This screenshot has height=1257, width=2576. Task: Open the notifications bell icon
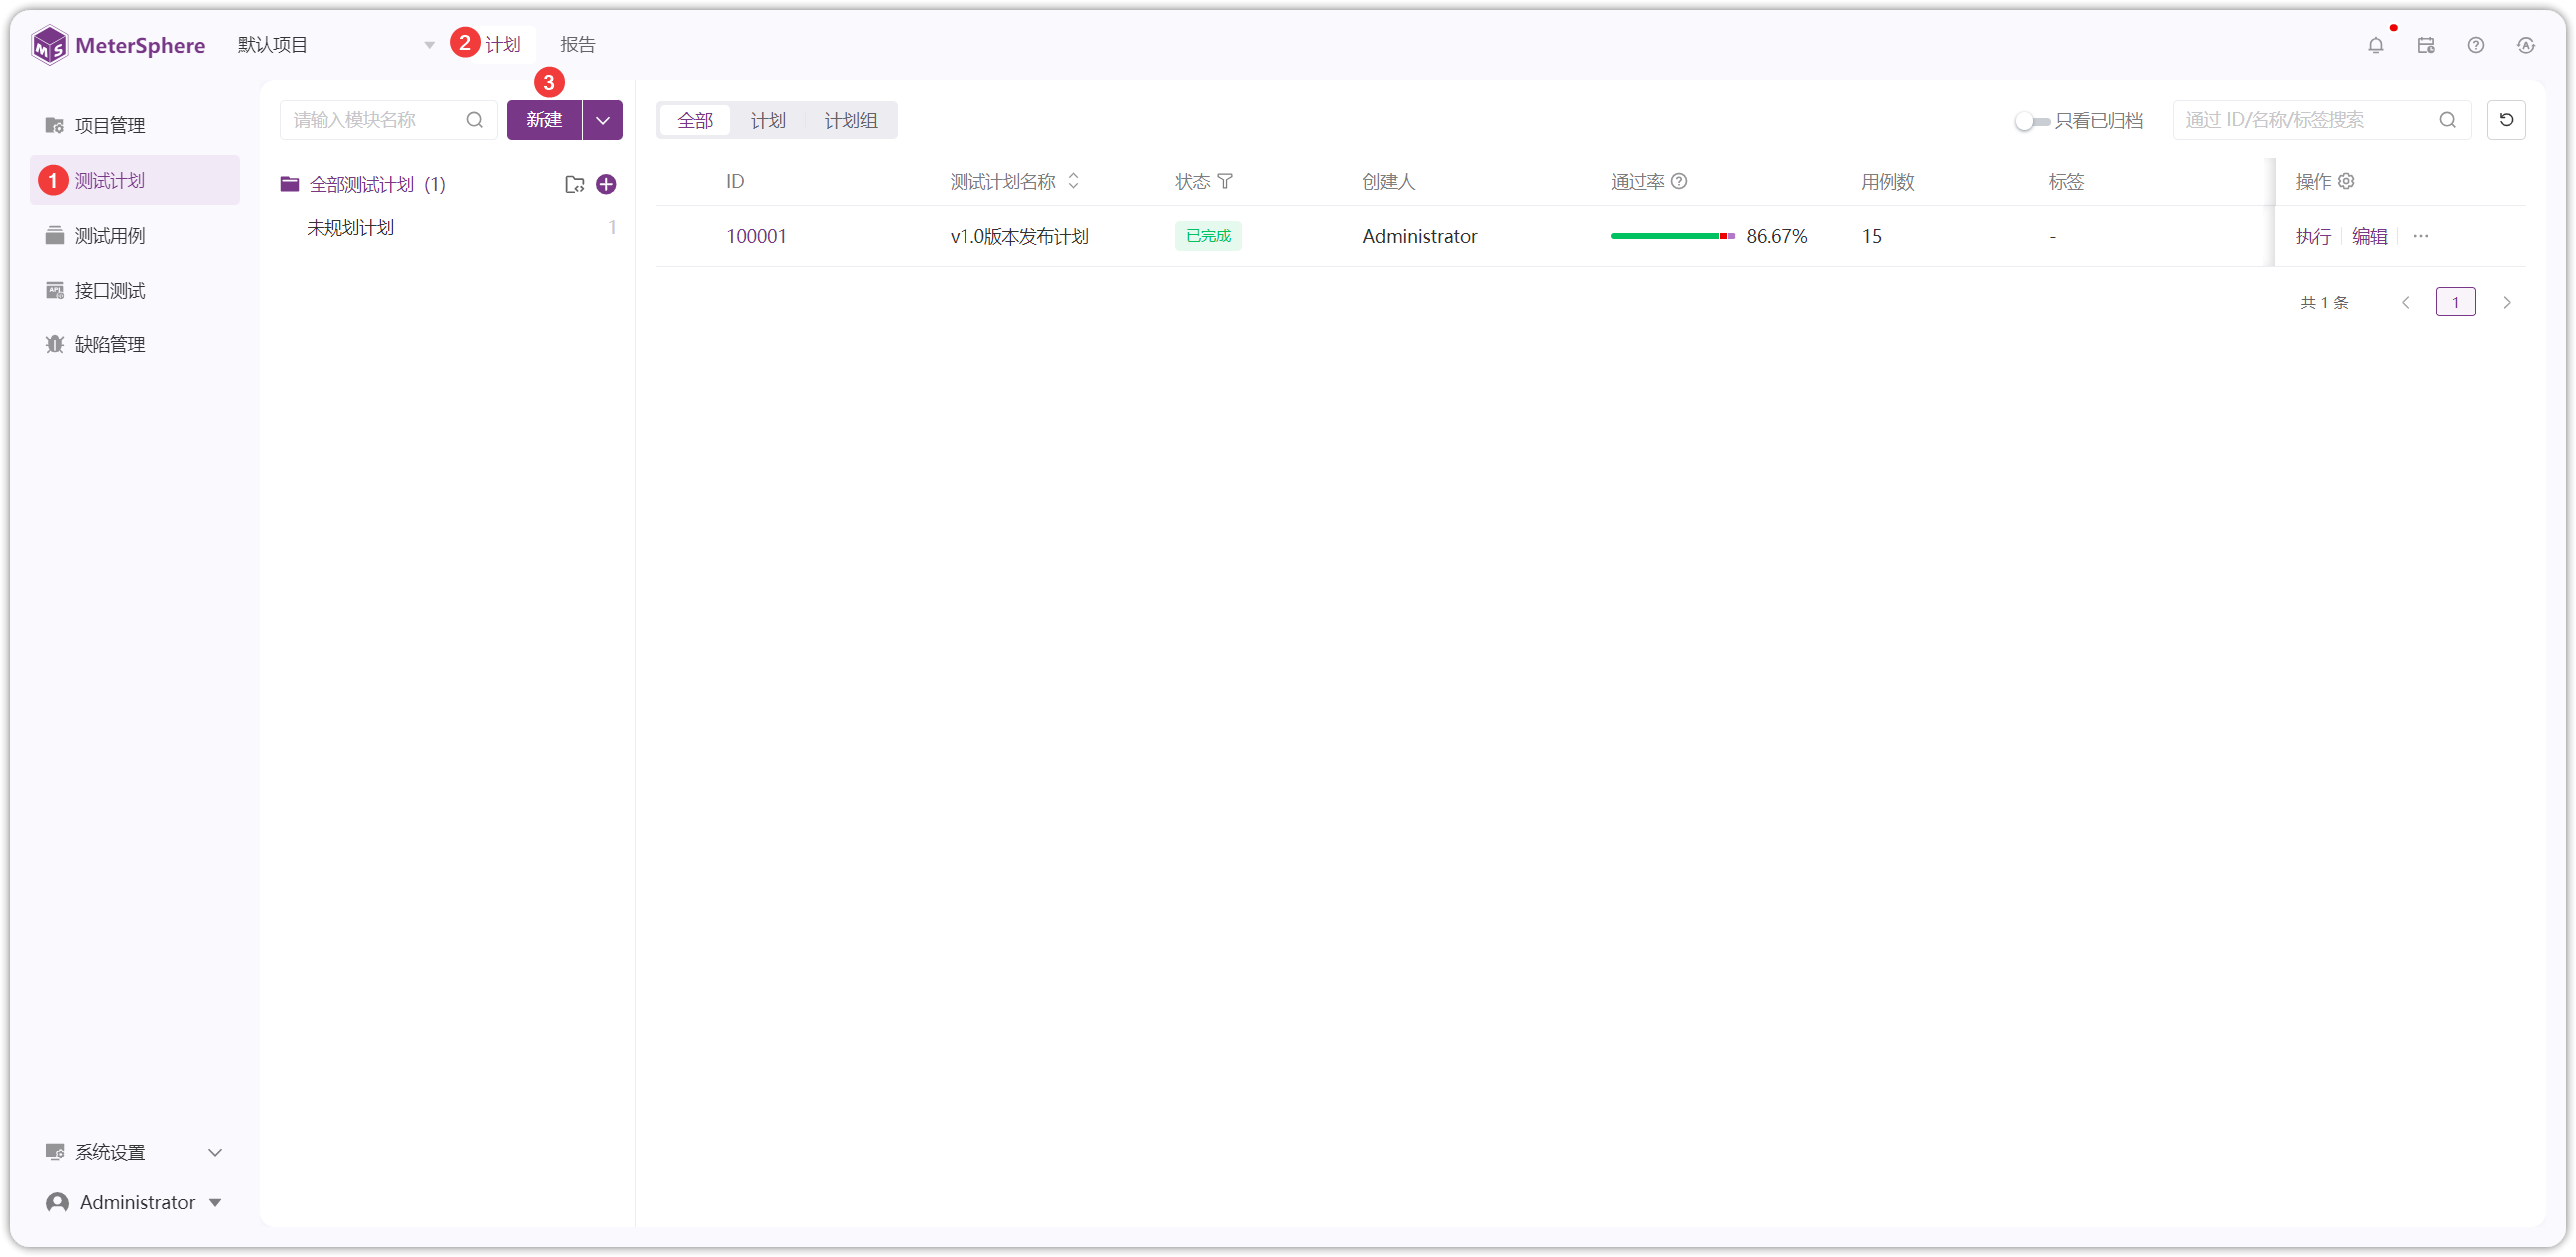point(2375,45)
